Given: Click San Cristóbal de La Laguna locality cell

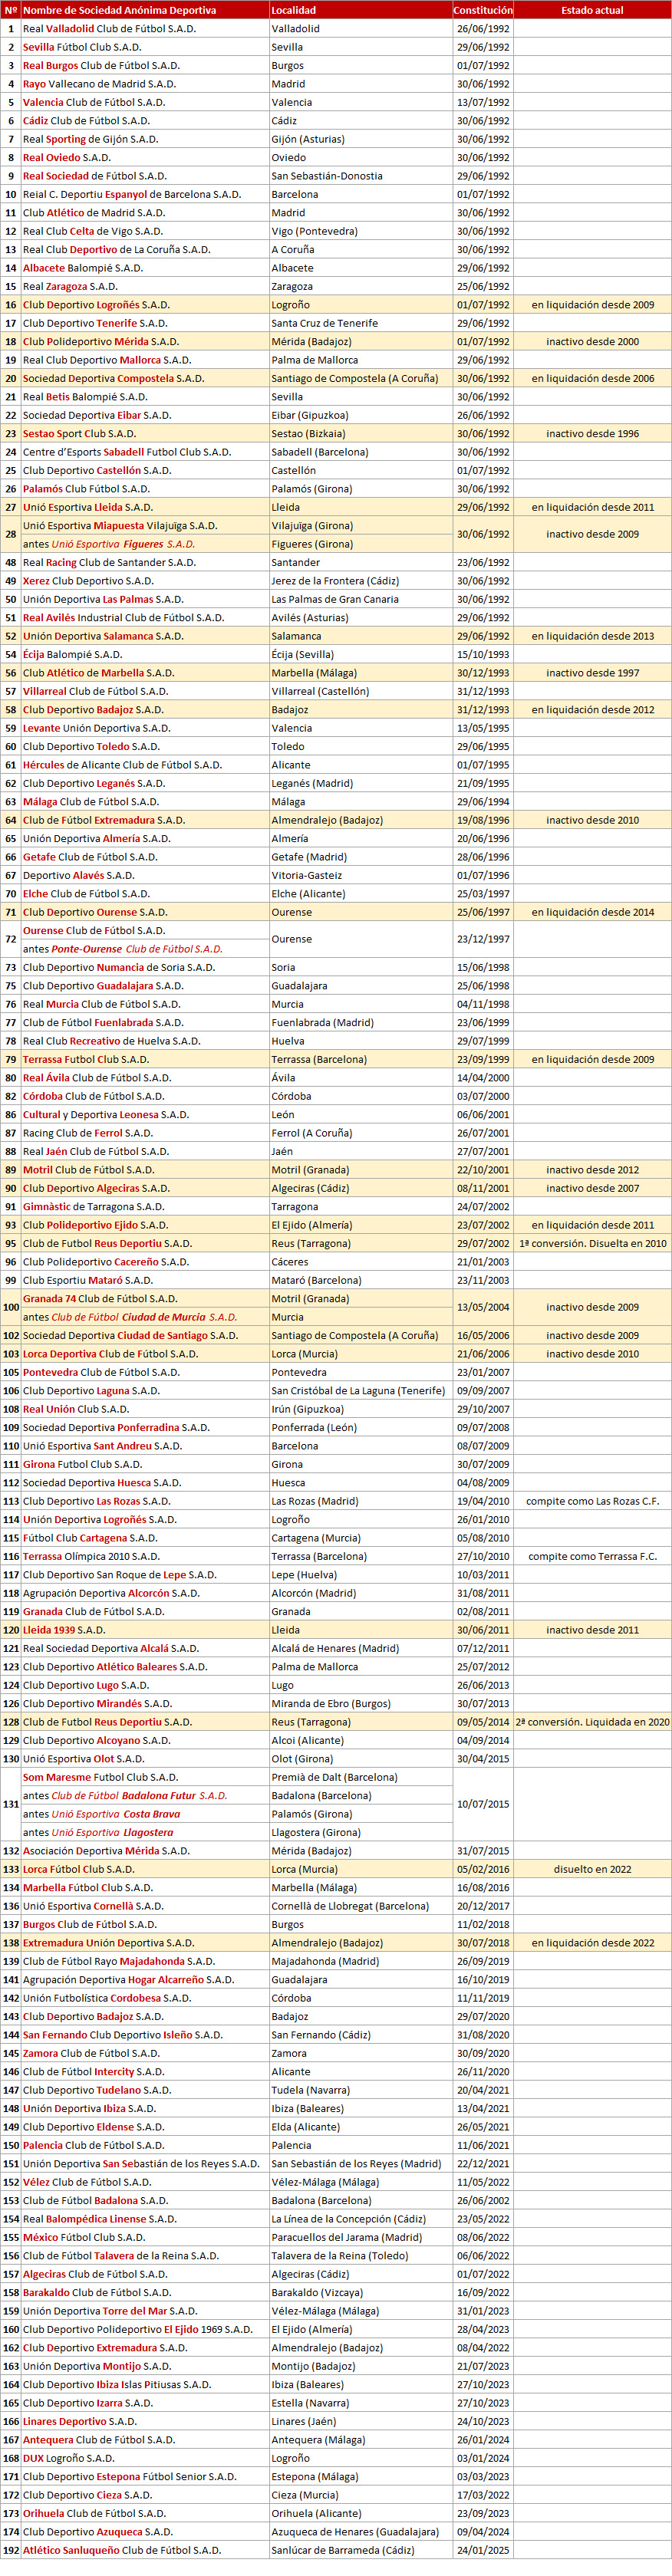Looking at the screenshot, I should click(x=358, y=1391).
